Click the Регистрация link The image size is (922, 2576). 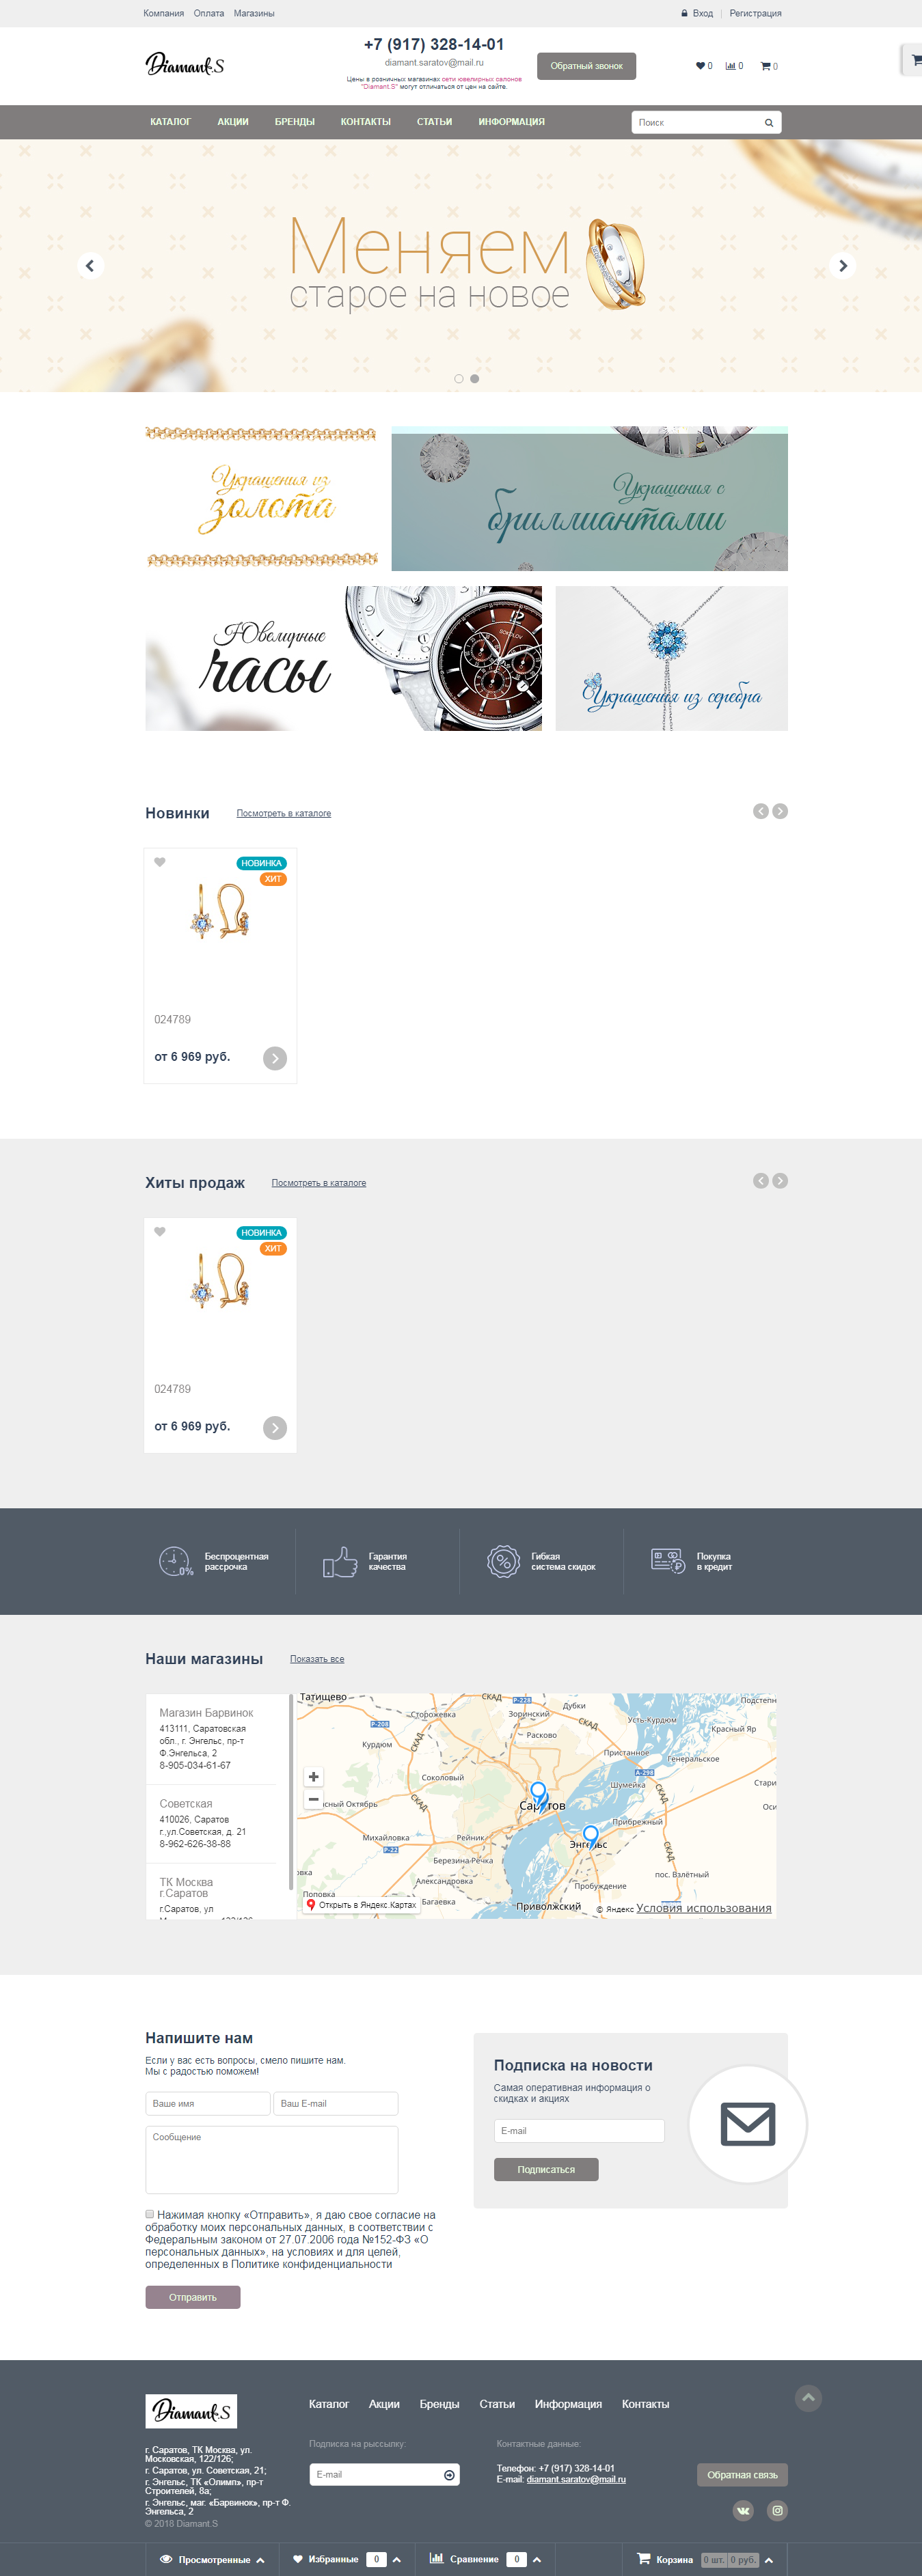click(x=755, y=13)
